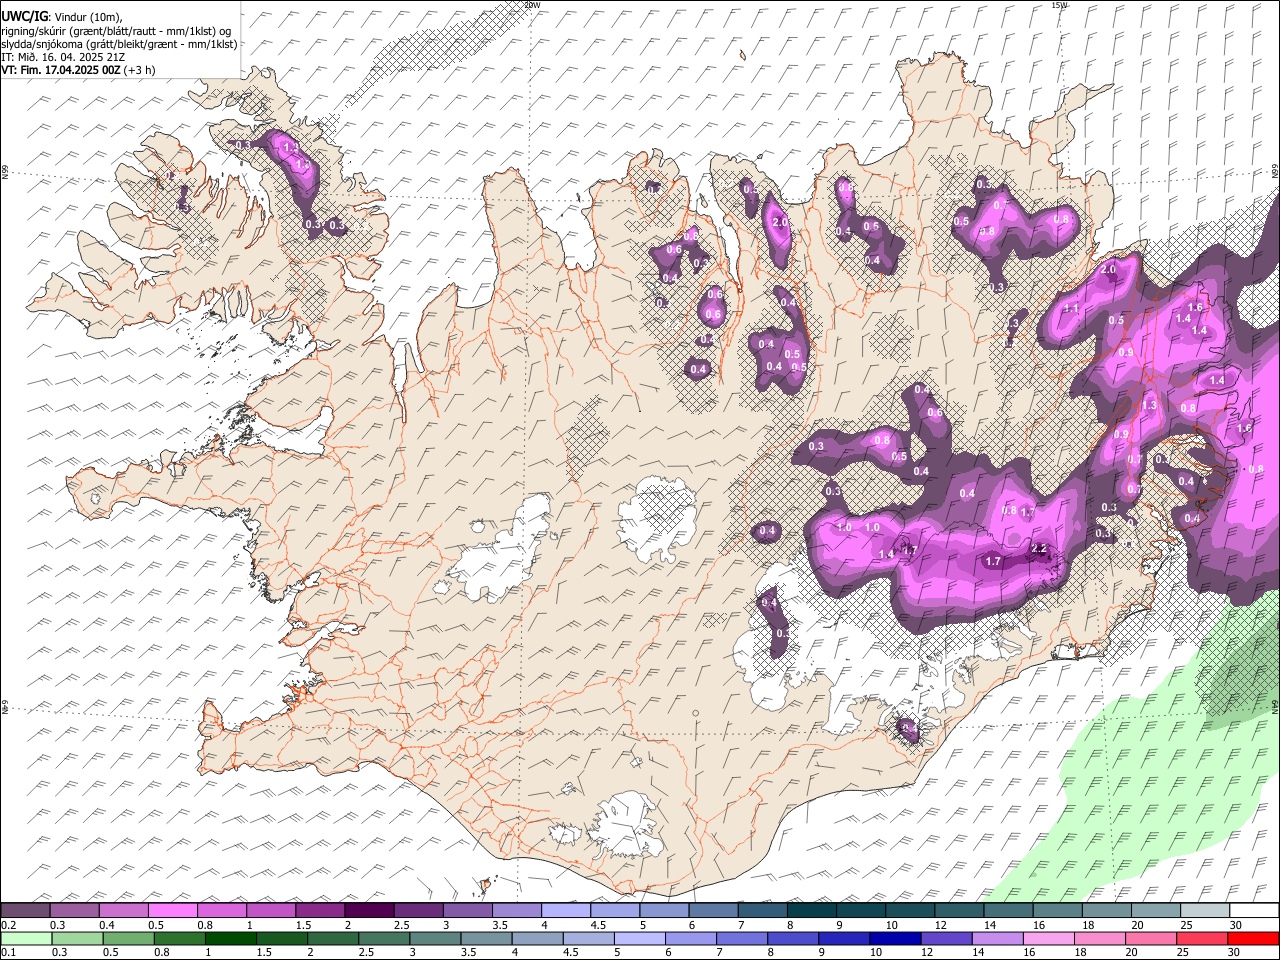1280x960 pixels.
Task: Click the violet 12 swatch in rain legend
Action: click(946, 938)
